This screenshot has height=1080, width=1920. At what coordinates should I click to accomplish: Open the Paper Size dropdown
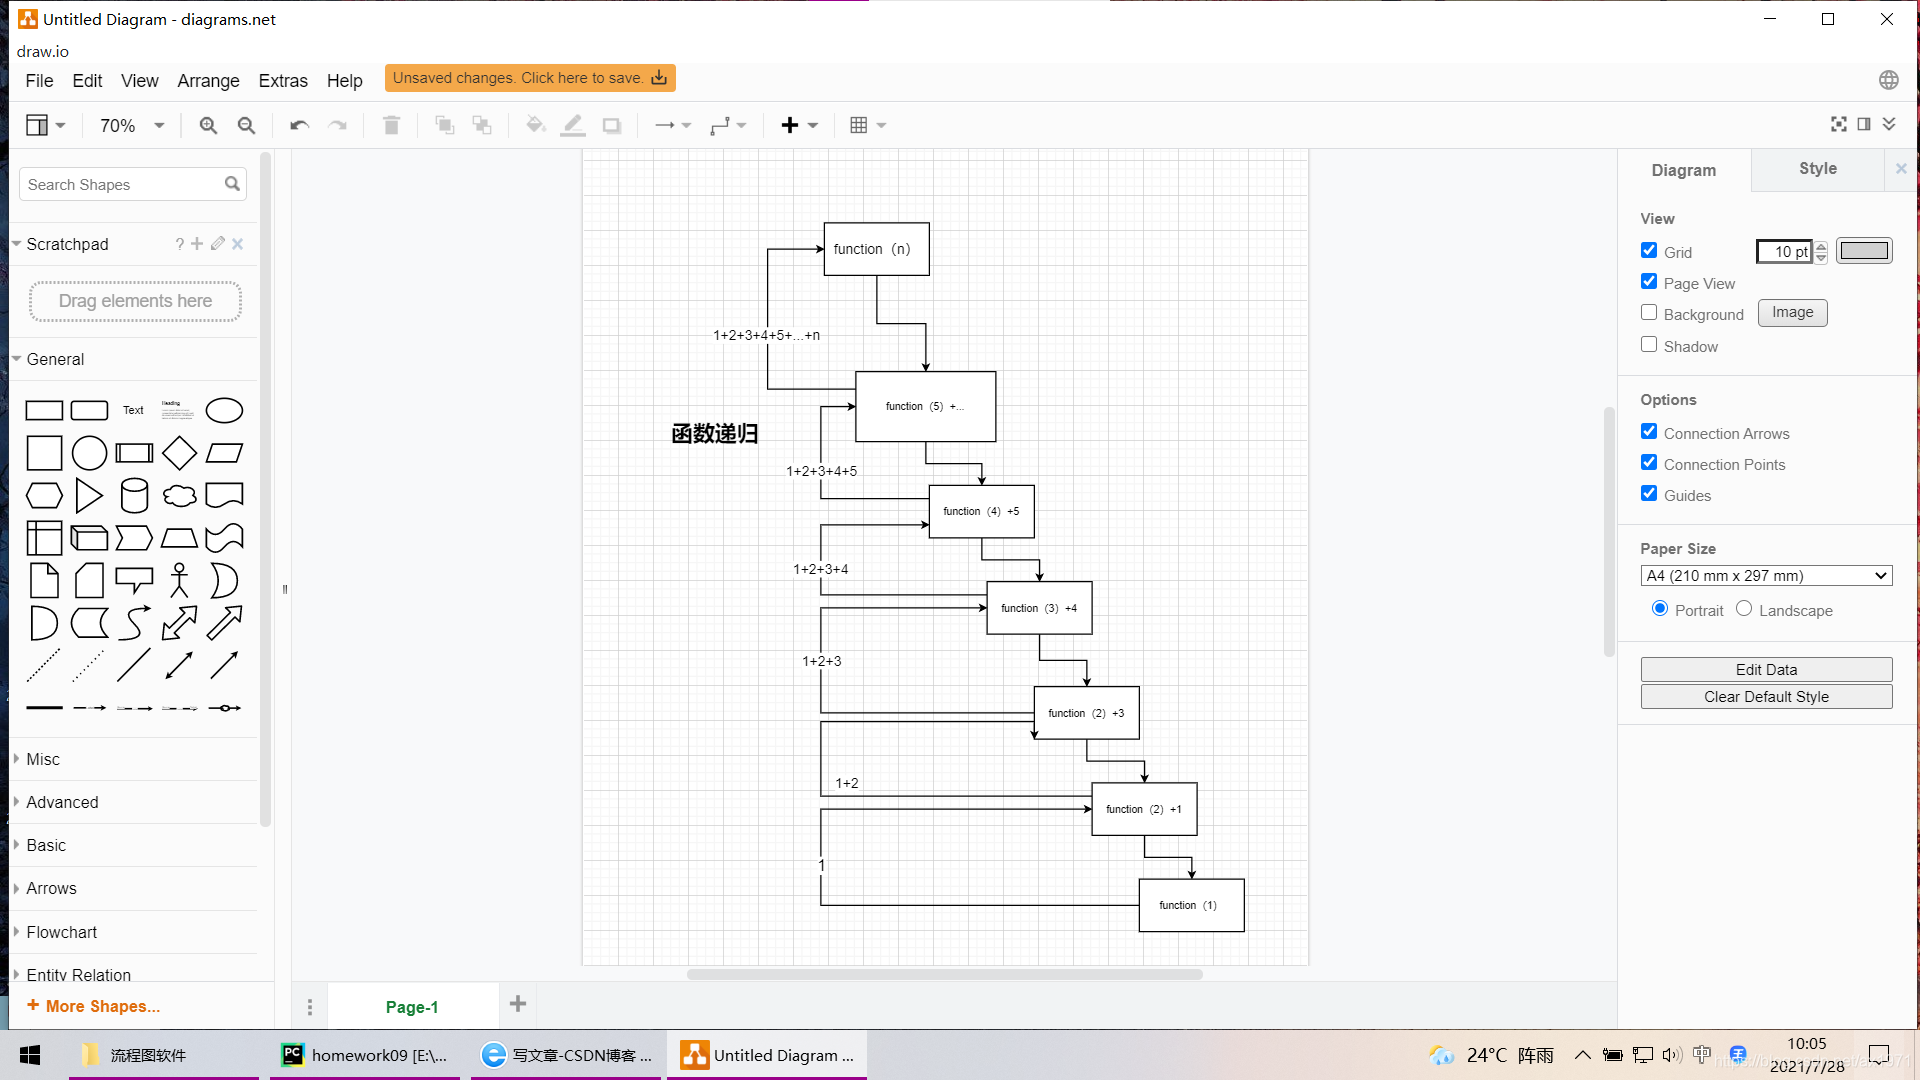pyautogui.click(x=1766, y=576)
